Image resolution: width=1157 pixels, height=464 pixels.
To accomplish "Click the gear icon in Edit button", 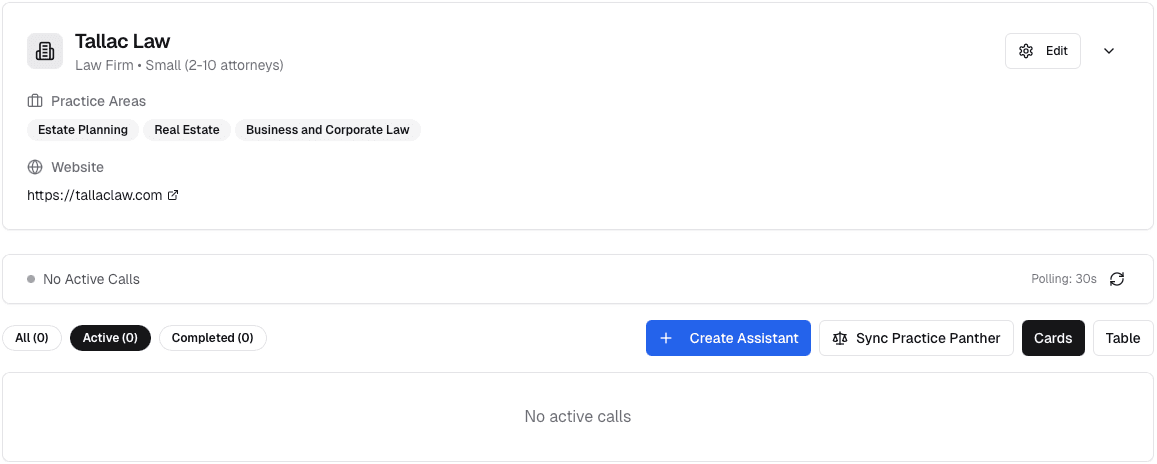I will tap(1025, 51).
